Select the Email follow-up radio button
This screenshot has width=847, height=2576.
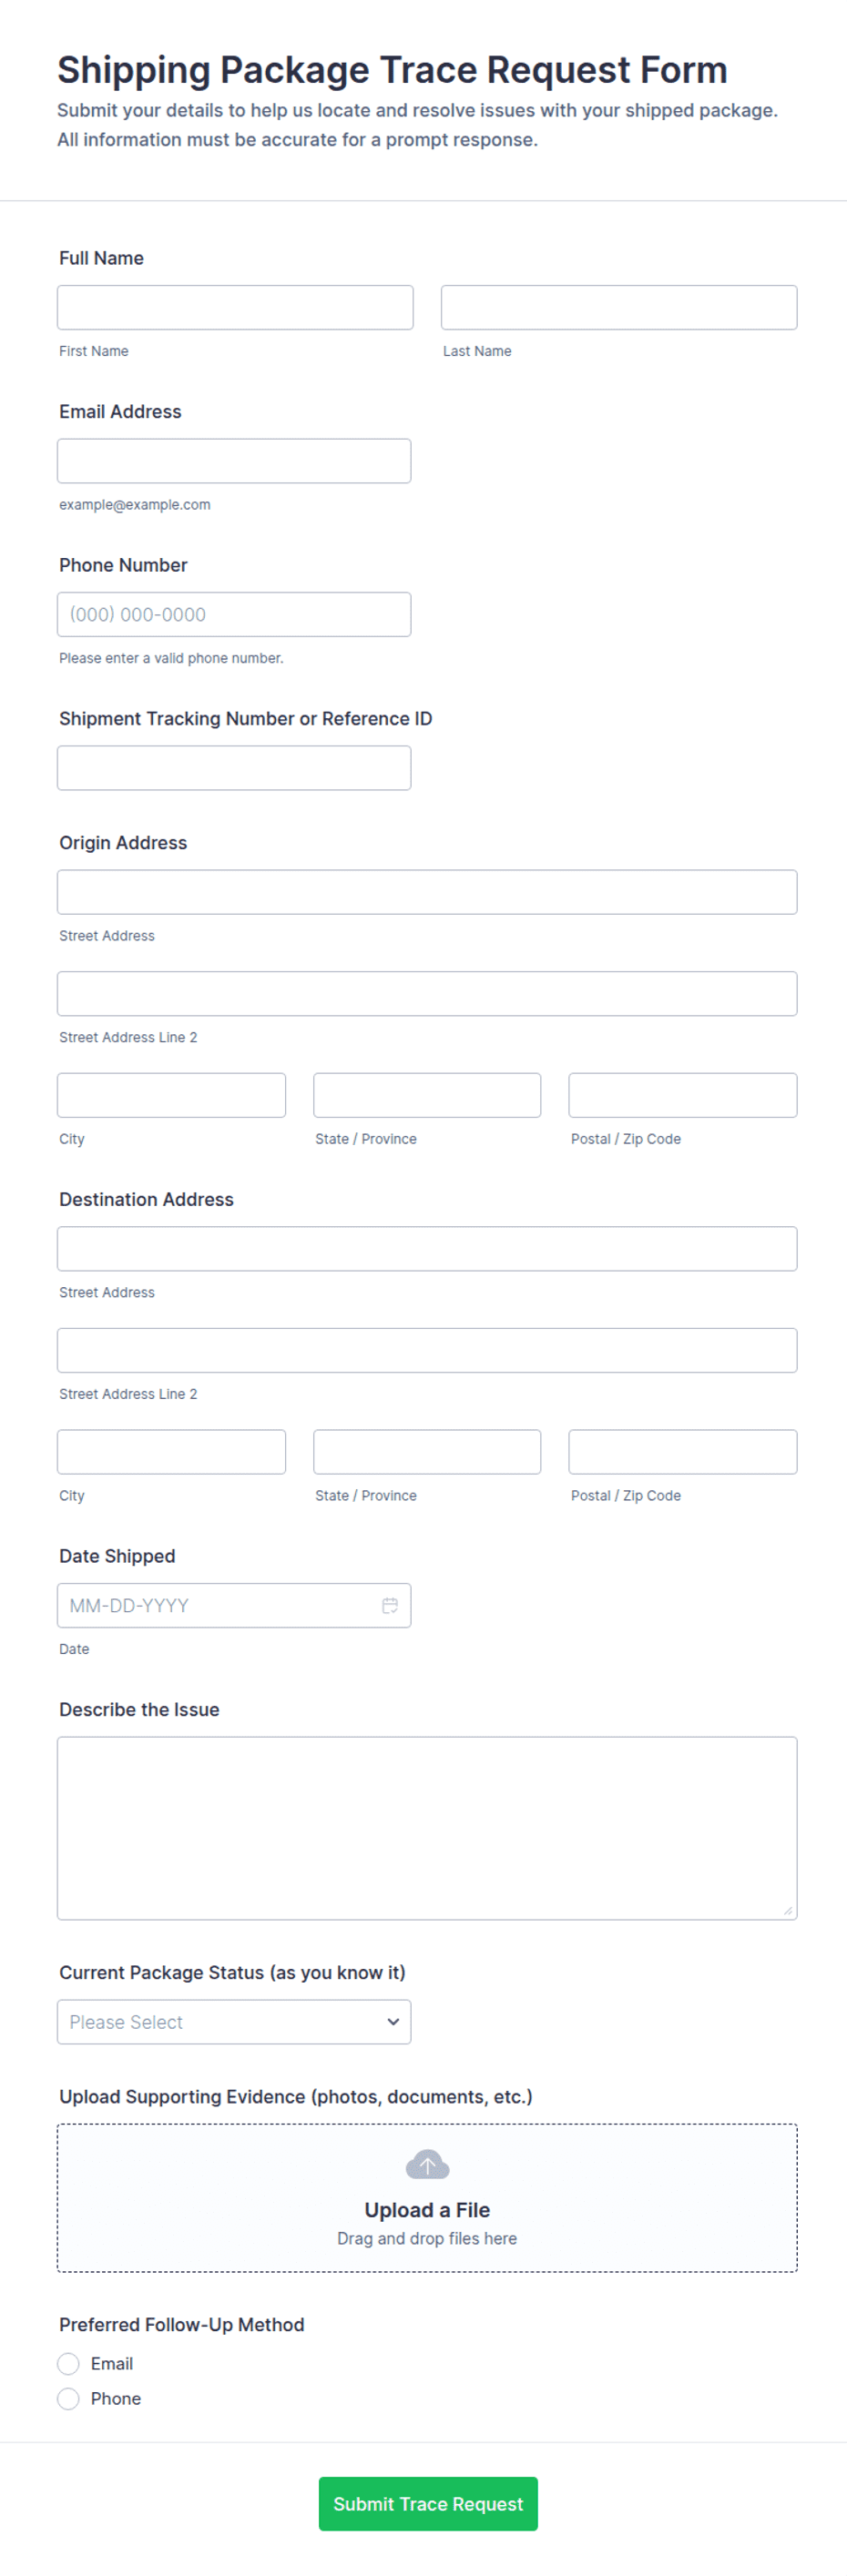(x=68, y=2363)
